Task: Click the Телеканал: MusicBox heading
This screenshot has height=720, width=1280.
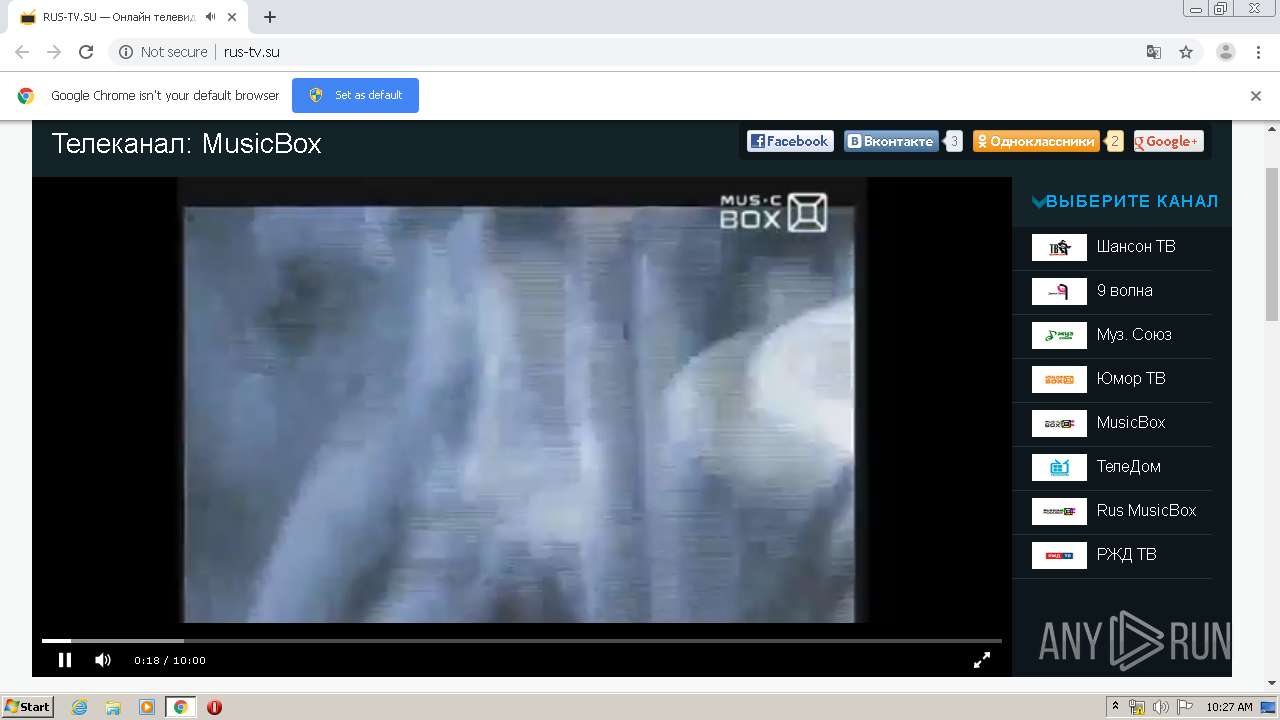Action: 186,143
